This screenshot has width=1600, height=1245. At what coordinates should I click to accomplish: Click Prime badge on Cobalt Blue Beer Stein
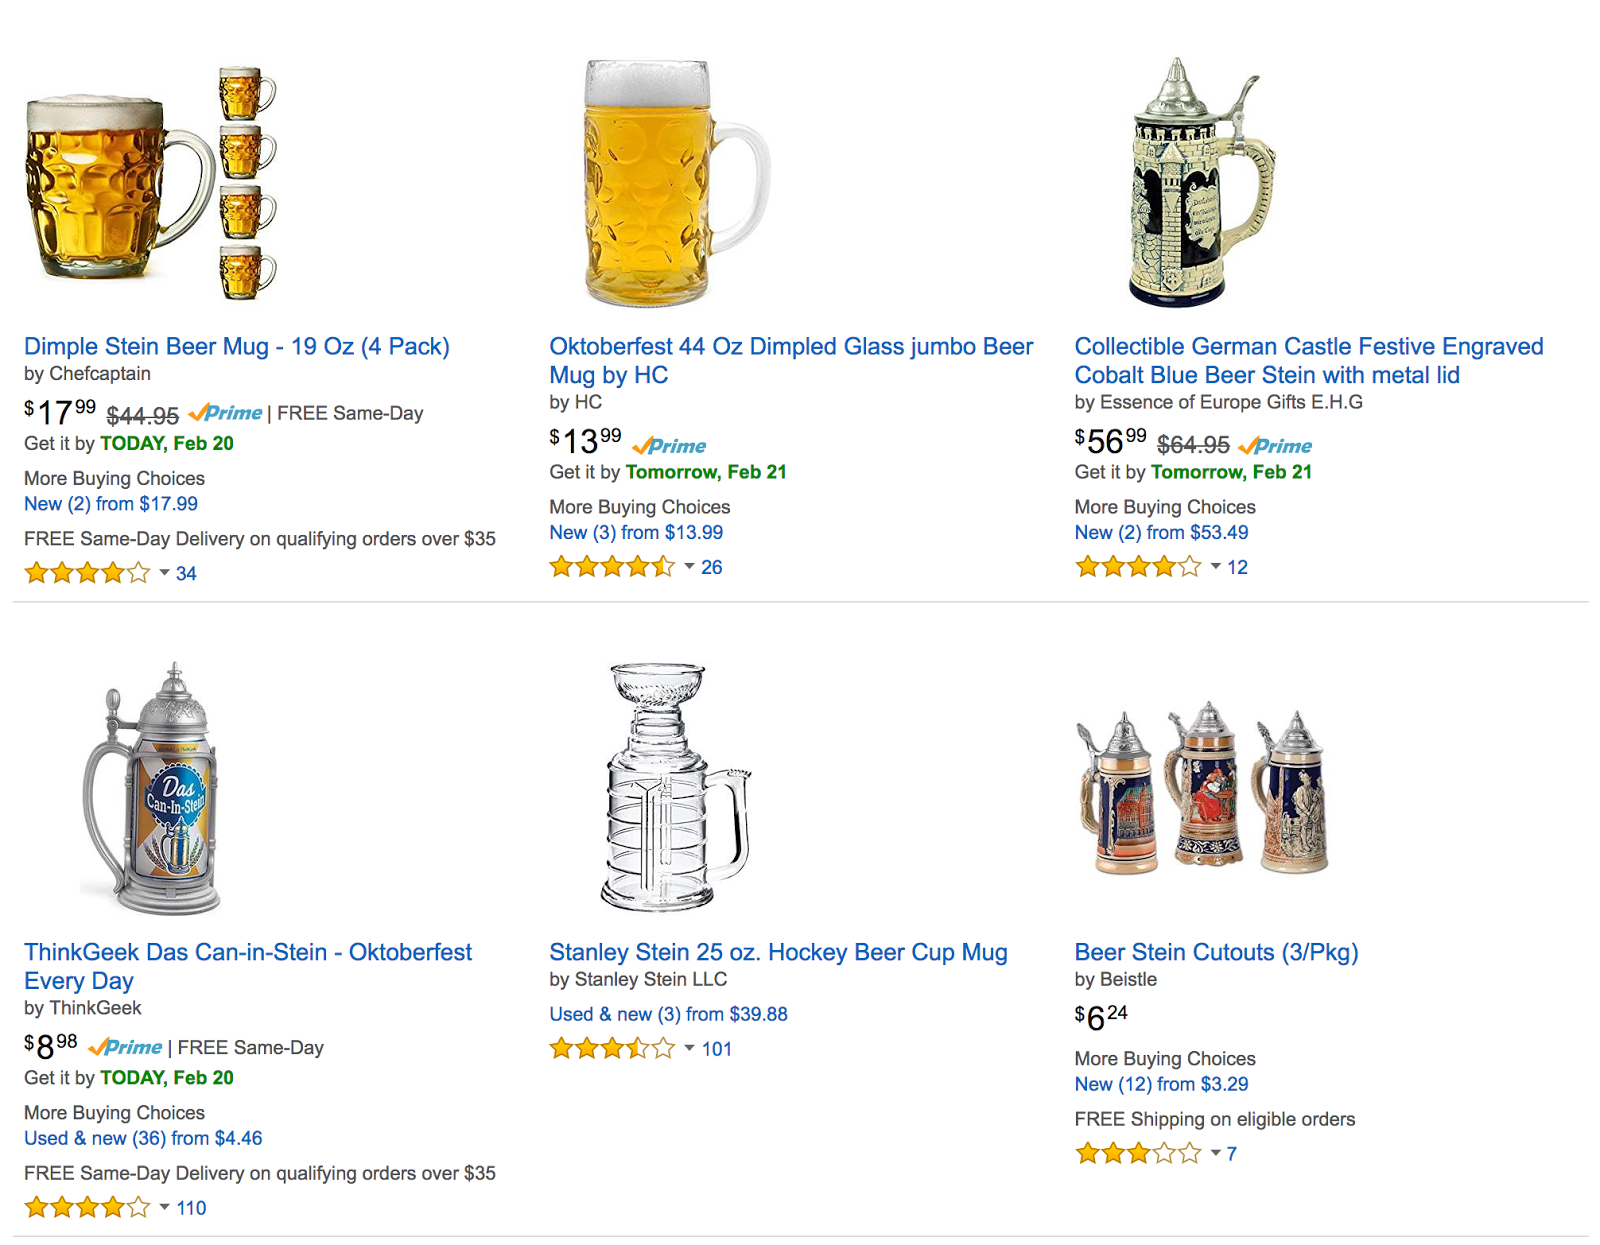(1276, 446)
